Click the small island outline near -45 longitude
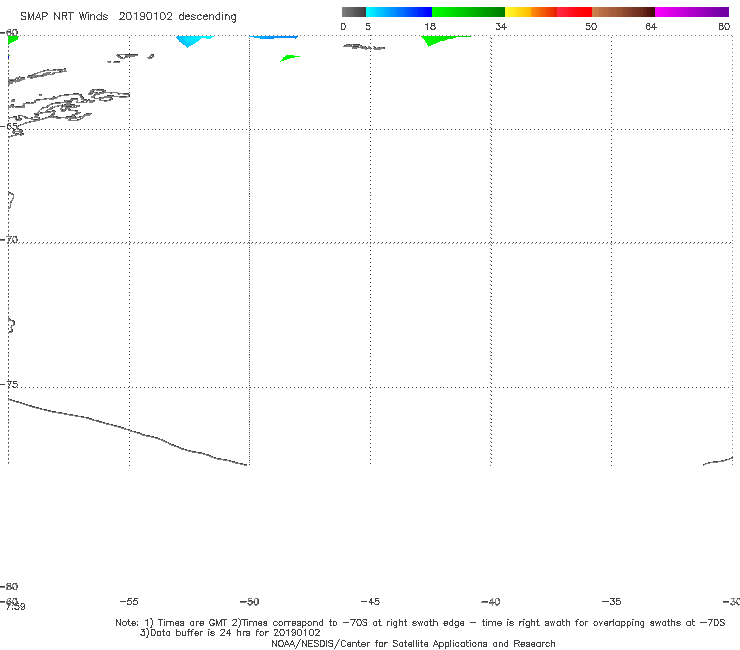740x650 pixels. click(364, 47)
